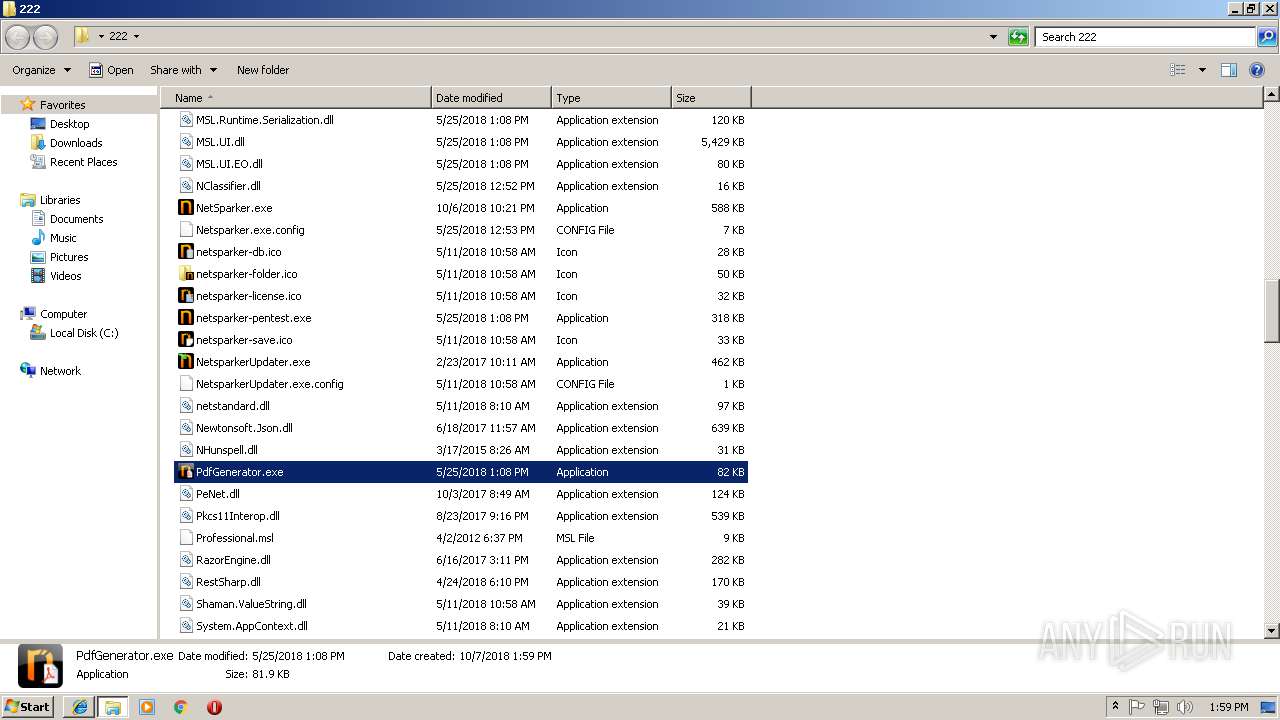Click the netsparker-license.ico file icon

(x=185, y=296)
